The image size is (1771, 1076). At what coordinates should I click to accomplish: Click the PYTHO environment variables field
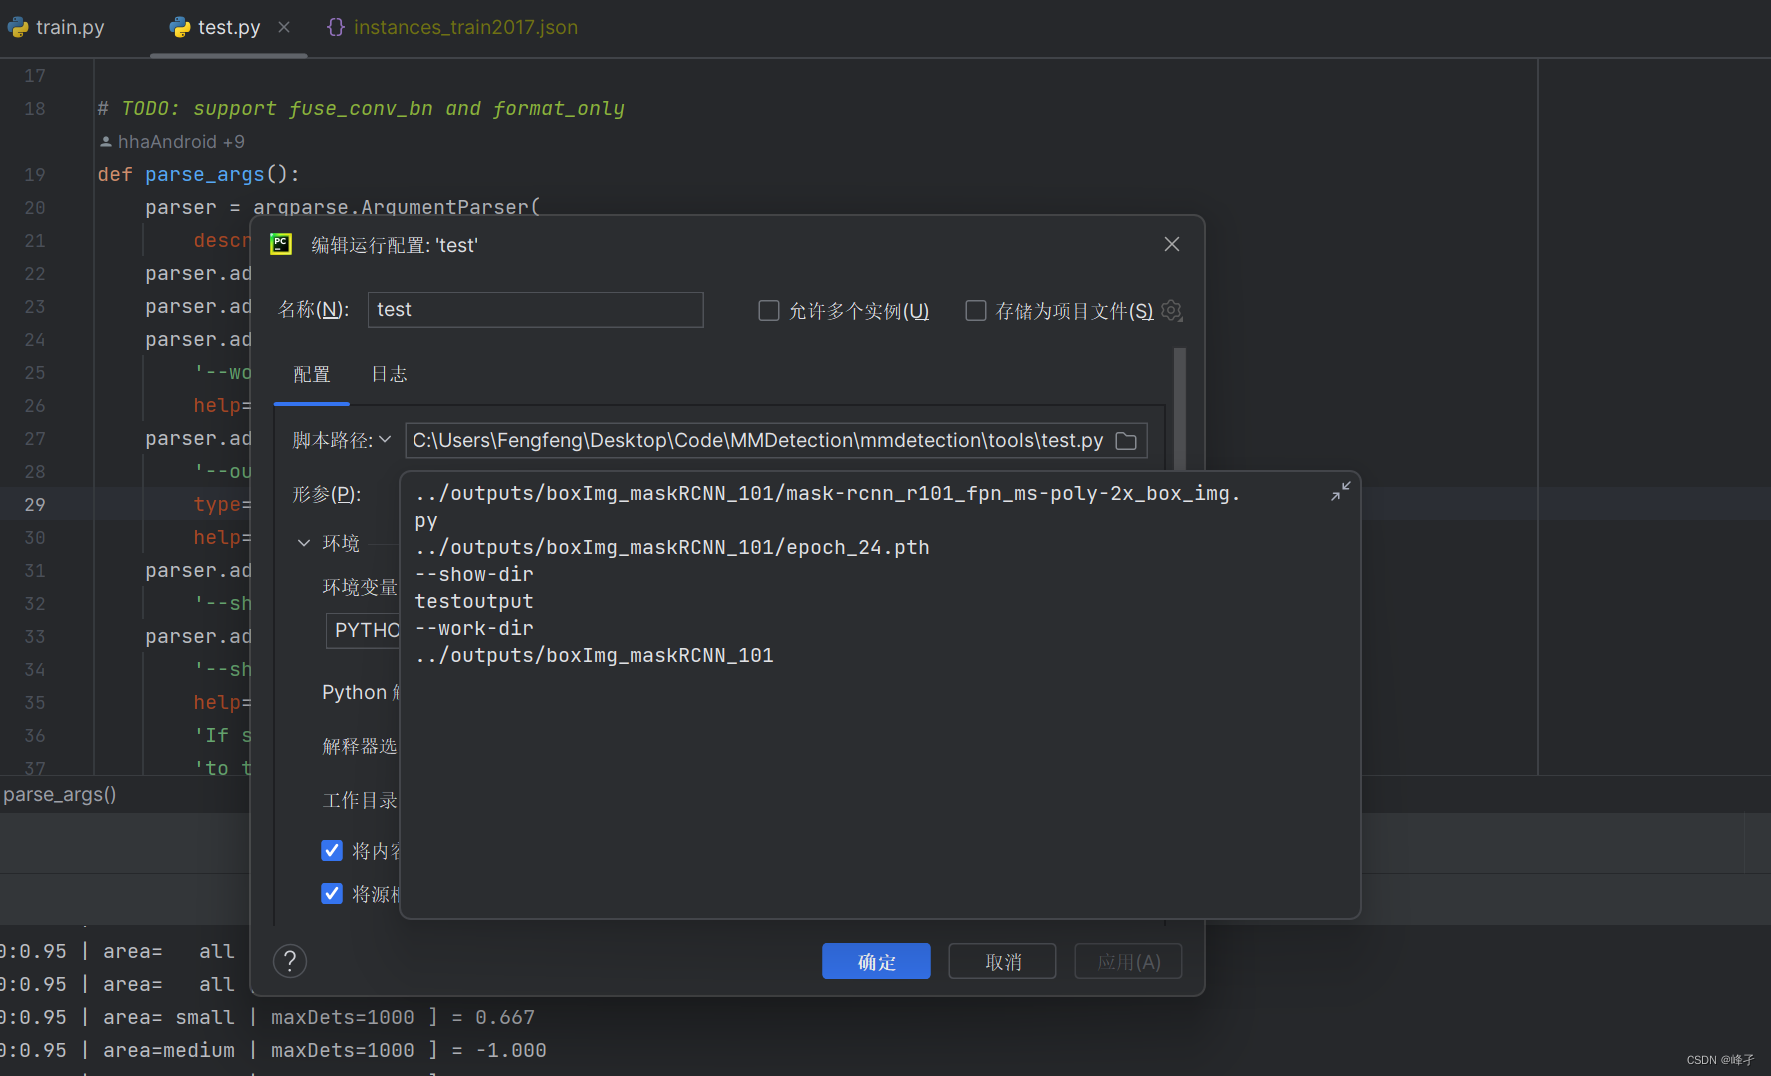[364, 630]
